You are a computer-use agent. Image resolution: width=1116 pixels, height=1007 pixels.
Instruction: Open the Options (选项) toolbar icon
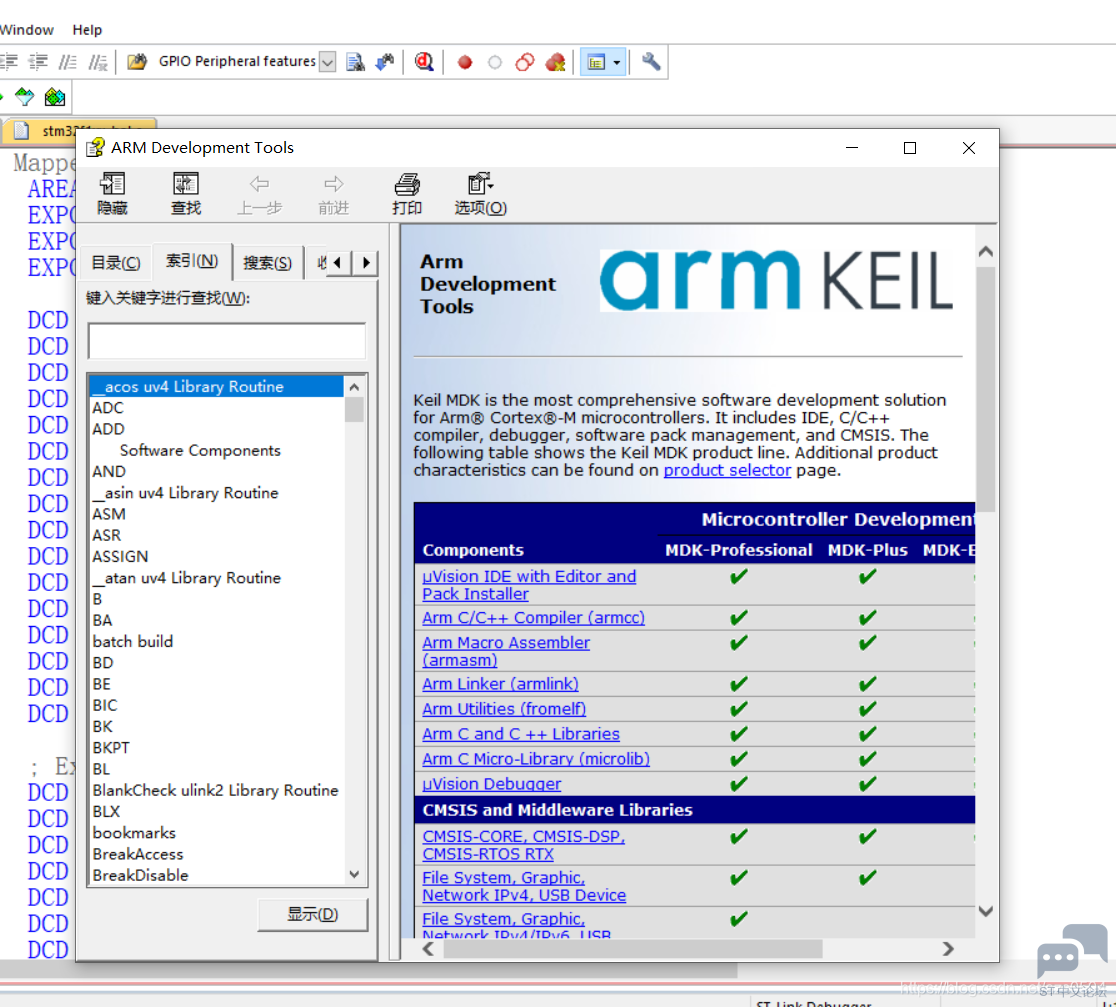[x=480, y=193]
